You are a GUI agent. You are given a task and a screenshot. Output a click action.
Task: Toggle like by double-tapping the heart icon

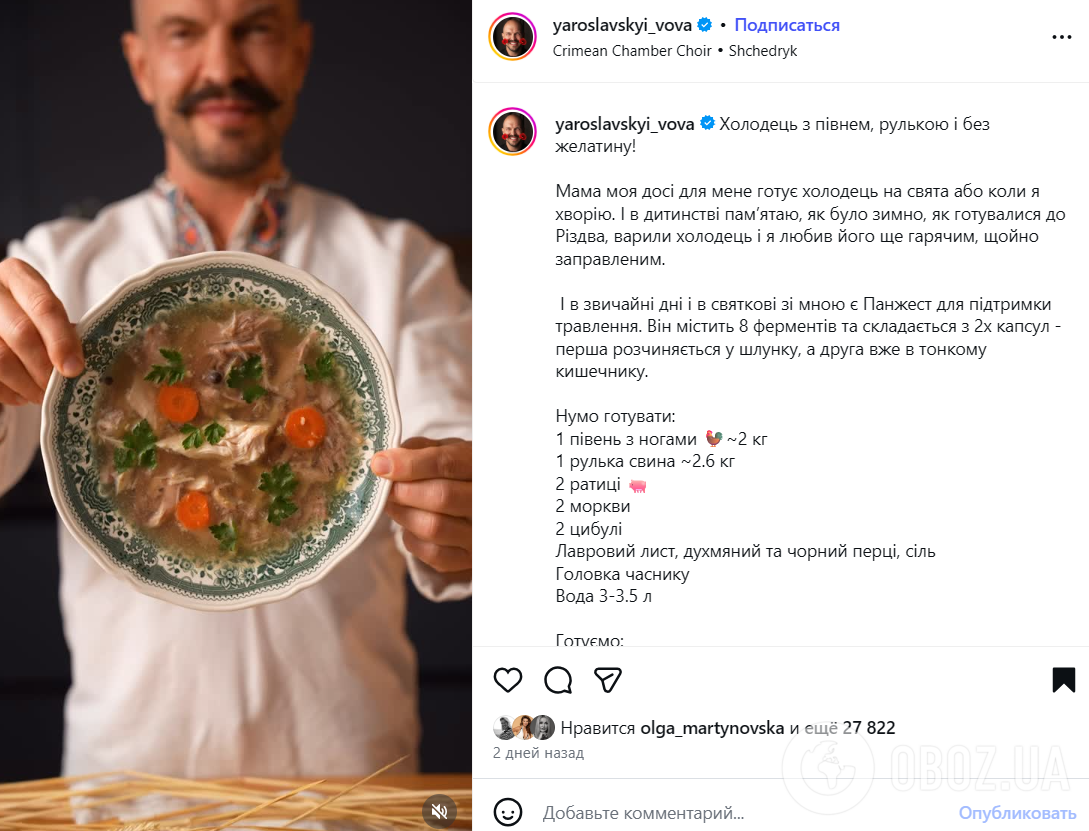click(509, 679)
